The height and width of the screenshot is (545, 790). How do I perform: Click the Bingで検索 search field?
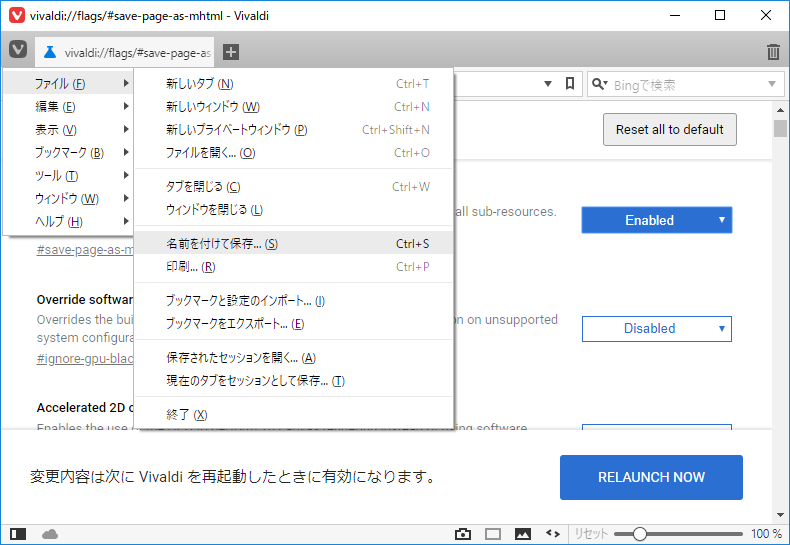(x=687, y=85)
